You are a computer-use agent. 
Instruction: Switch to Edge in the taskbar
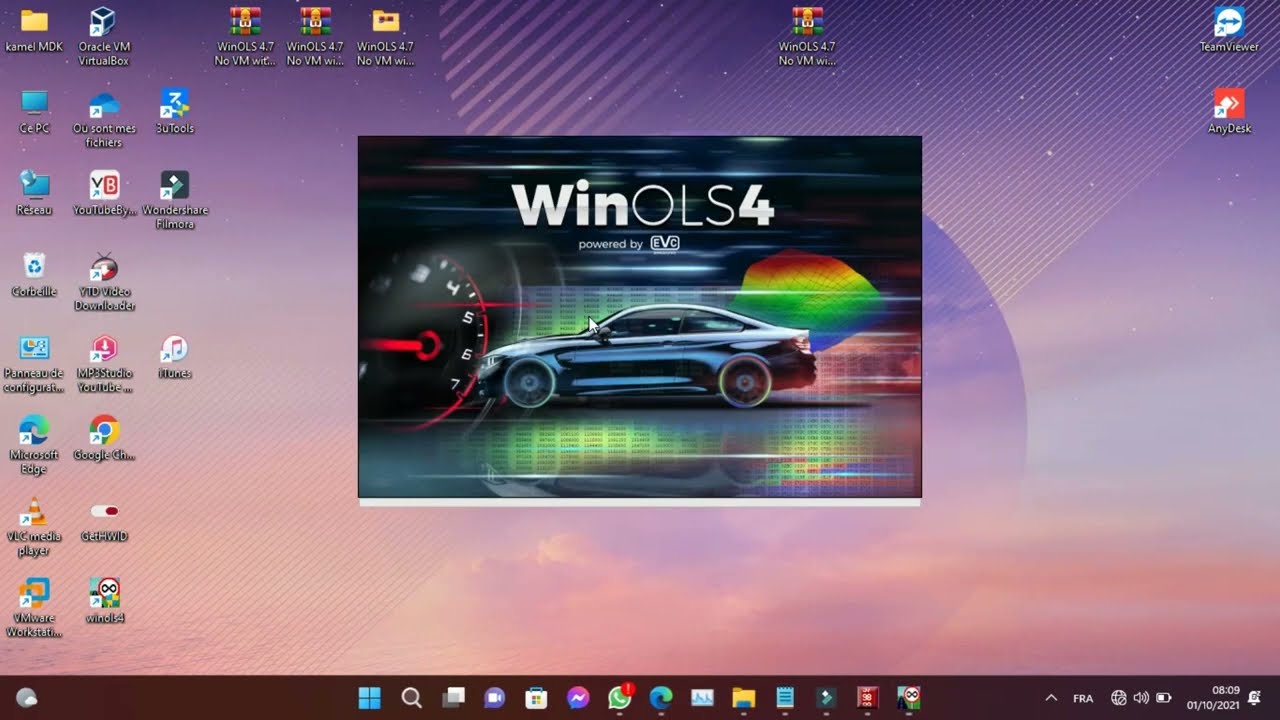pos(660,698)
